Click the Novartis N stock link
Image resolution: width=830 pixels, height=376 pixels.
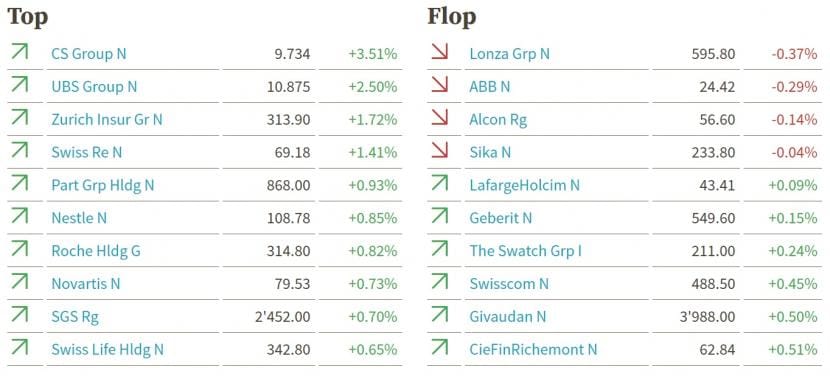(x=86, y=283)
